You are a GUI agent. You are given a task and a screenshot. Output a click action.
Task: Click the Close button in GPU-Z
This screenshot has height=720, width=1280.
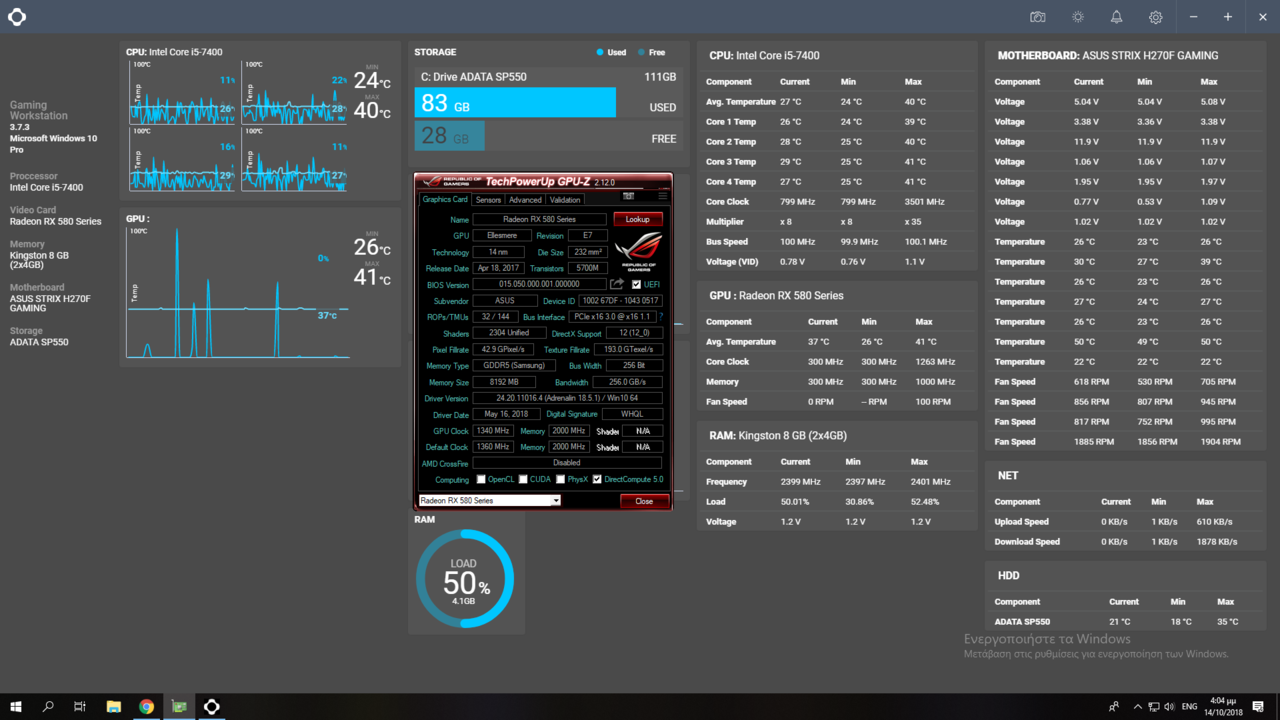pos(644,501)
